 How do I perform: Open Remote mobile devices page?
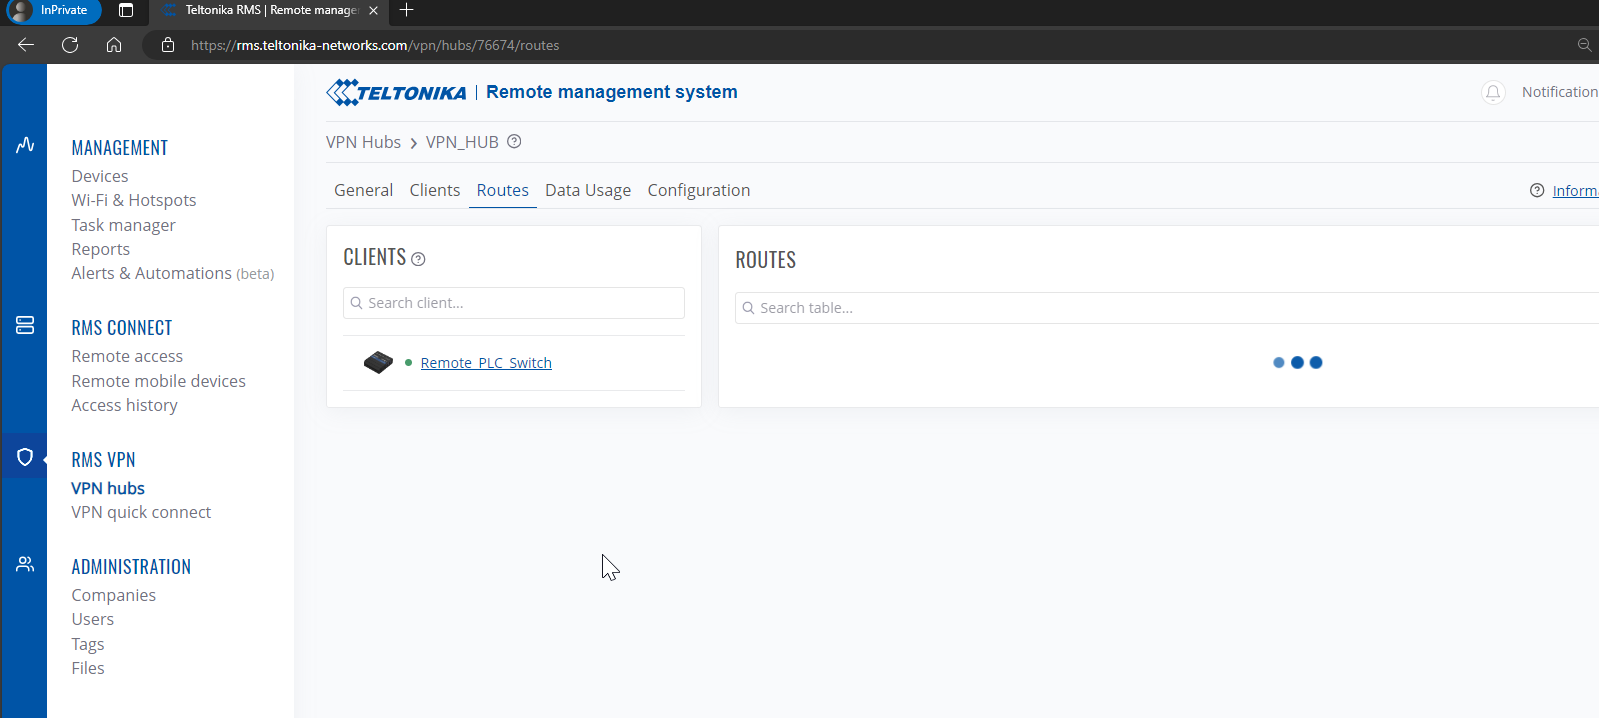pos(158,381)
